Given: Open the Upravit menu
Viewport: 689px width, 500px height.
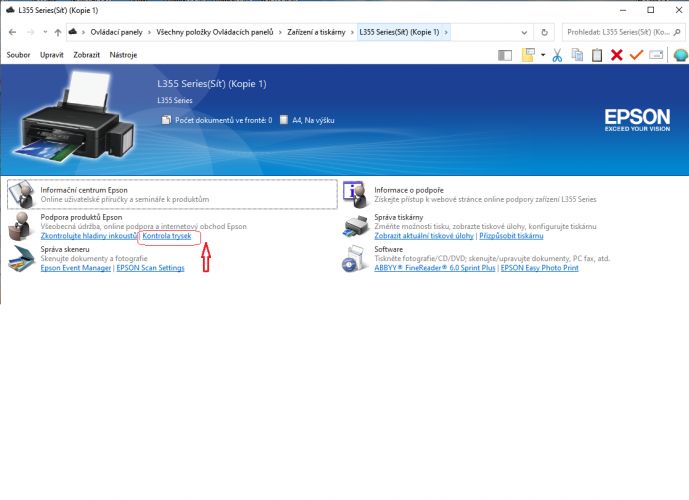Looking at the screenshot, I should click(x=52, y=55).
